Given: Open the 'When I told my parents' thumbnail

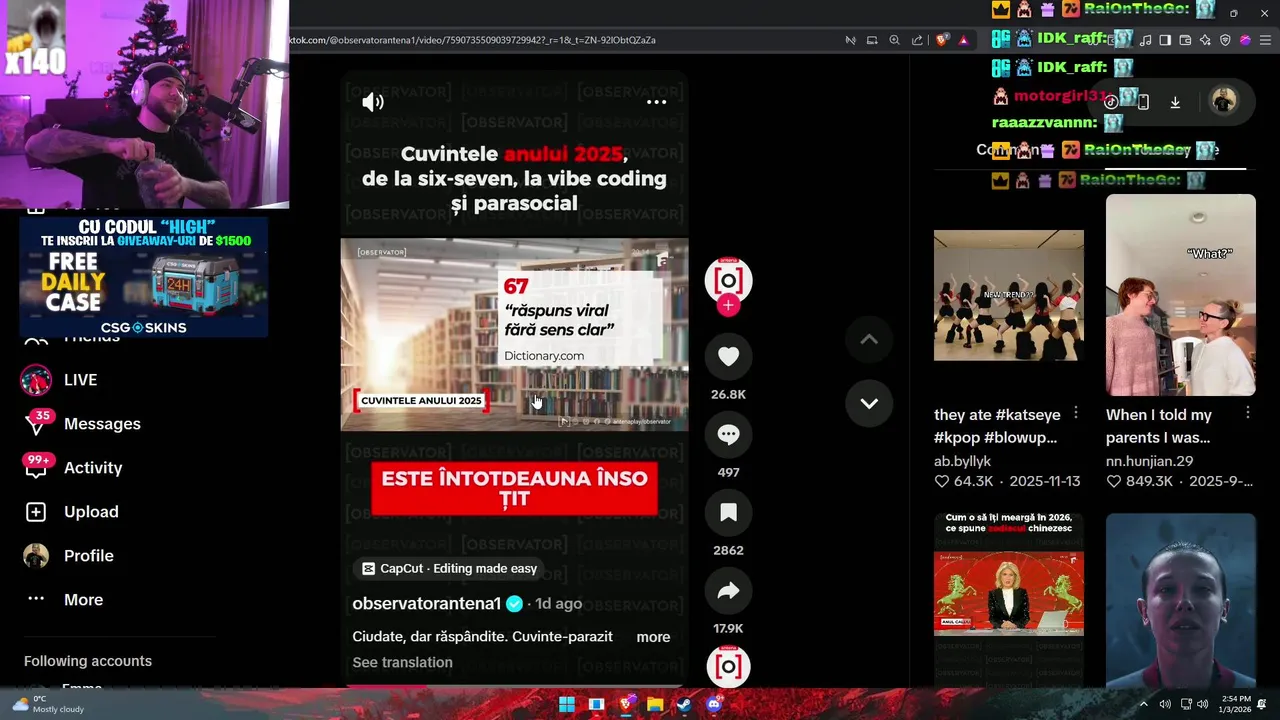Looking at the screenshot, I should (1180, 295).
